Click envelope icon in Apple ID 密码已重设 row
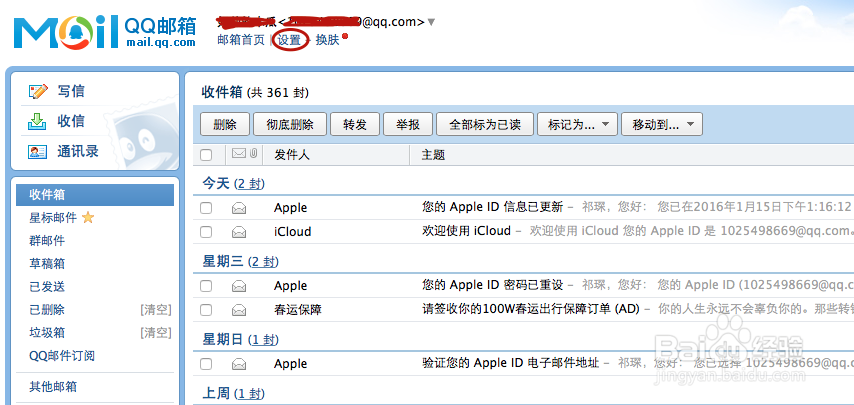The image size is (854, 405). point(239,286)
